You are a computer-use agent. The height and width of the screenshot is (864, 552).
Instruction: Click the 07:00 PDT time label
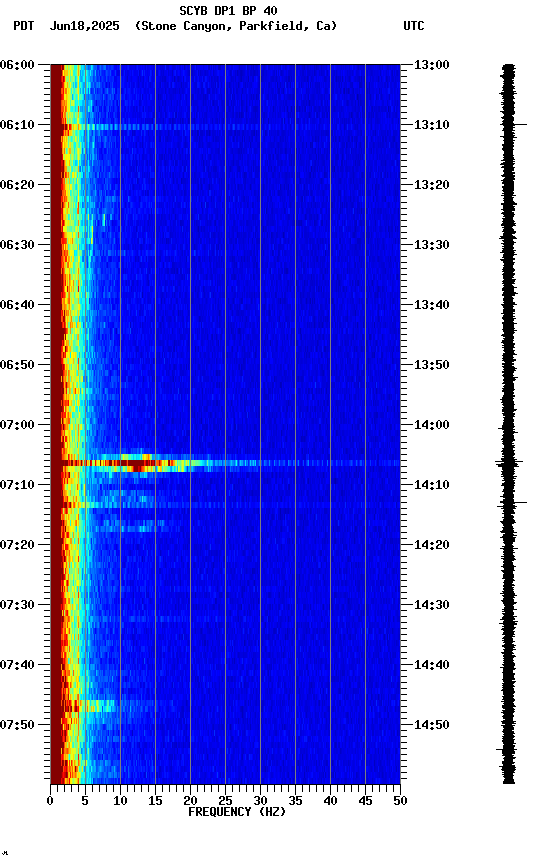pos(17,425)
